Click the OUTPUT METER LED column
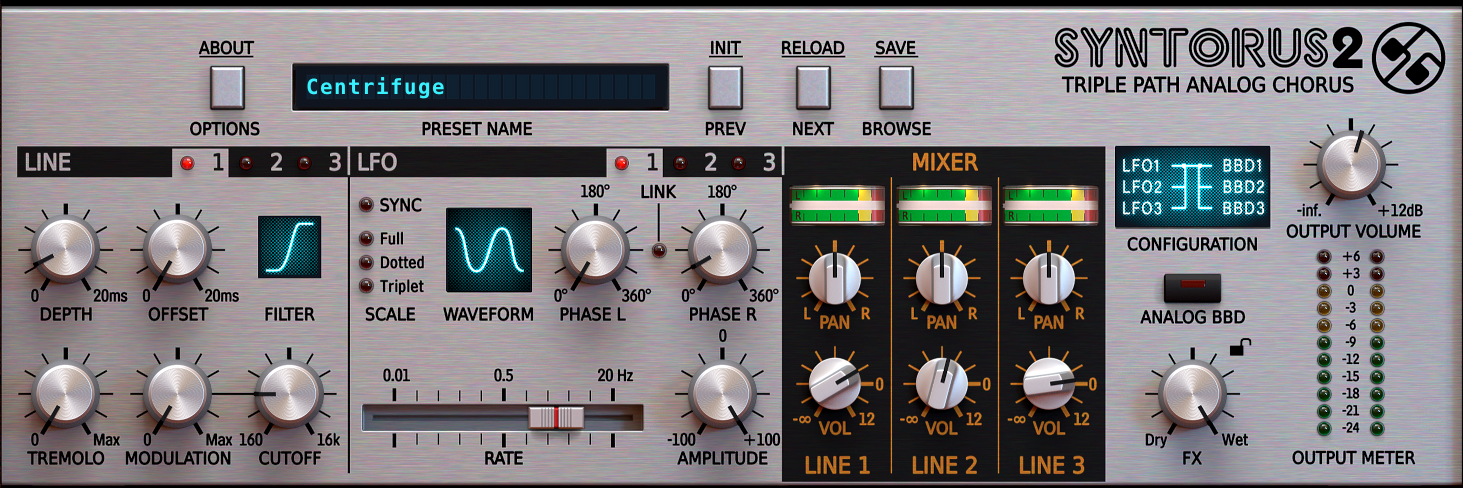1463x488 pixels. 1352,342
